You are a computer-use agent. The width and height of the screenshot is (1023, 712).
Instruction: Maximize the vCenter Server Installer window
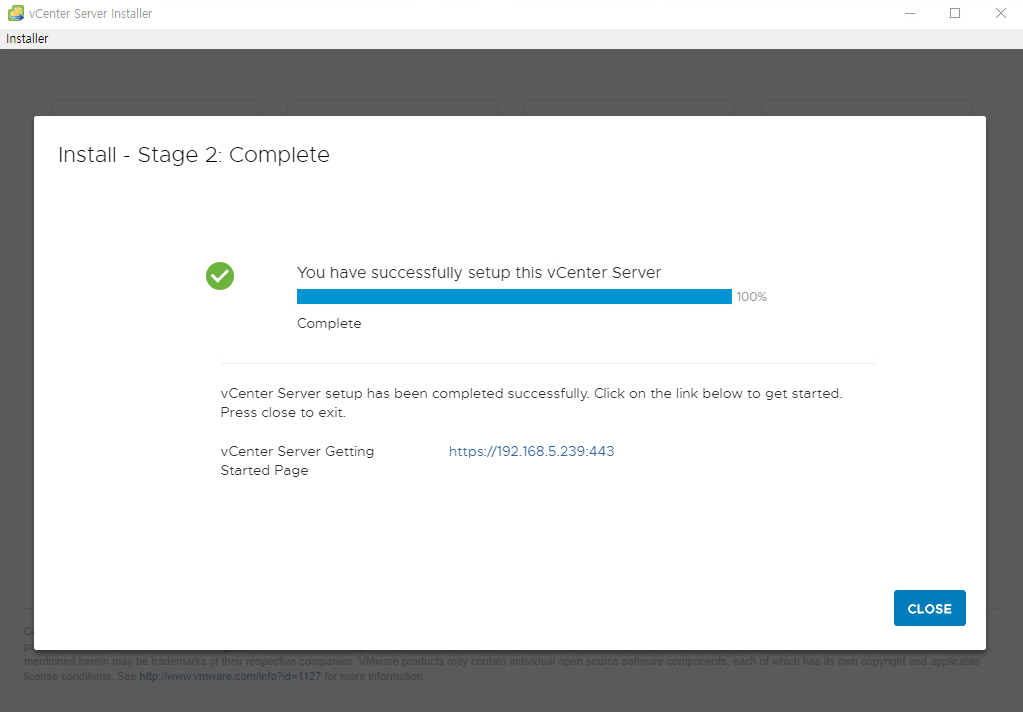point(955,13)
